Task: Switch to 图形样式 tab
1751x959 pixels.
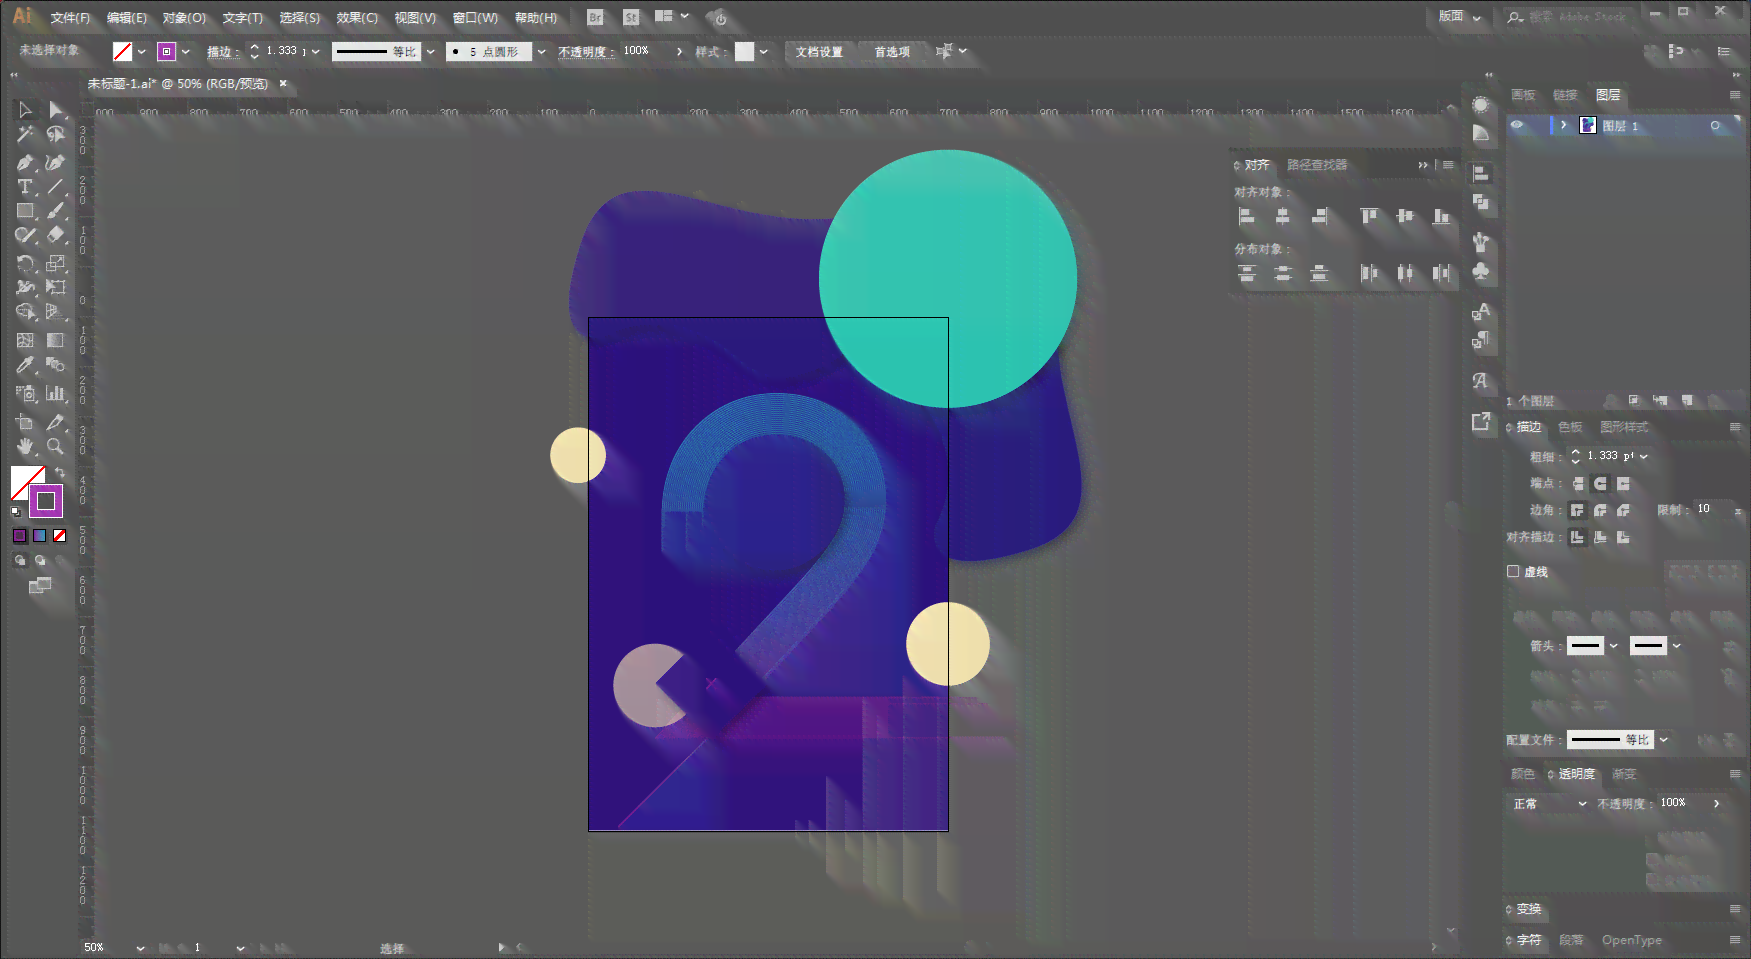Action: point(1624,427)
